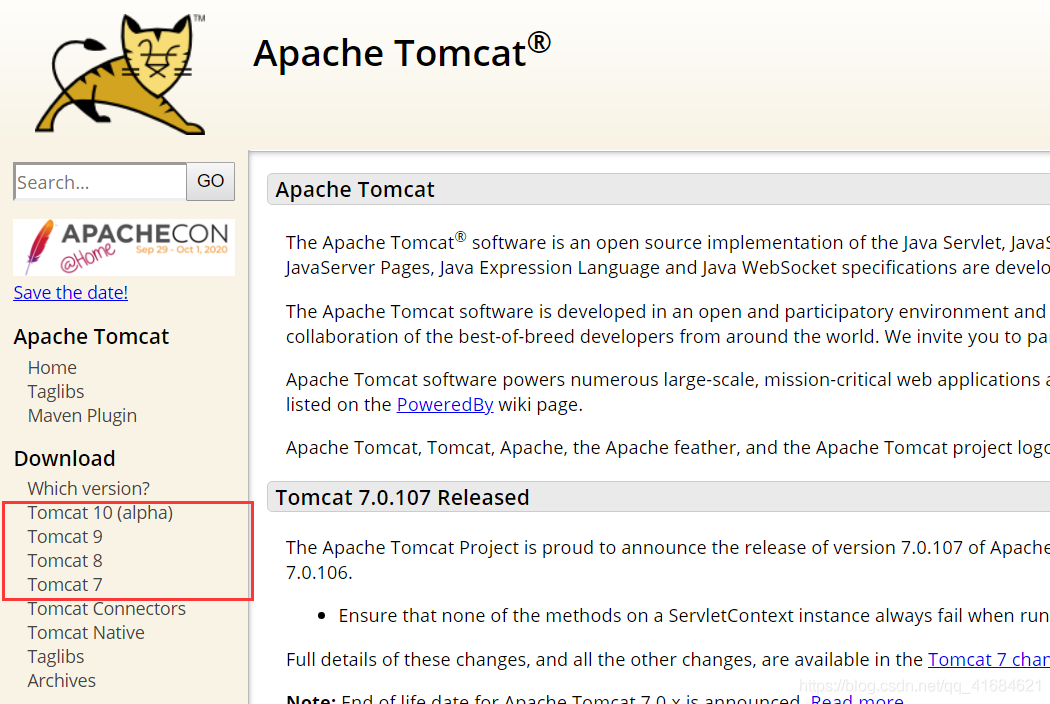Open the Tomcat Connectors download page
This screenshot has width=1050, height=704.
click(x=106, y=608)
